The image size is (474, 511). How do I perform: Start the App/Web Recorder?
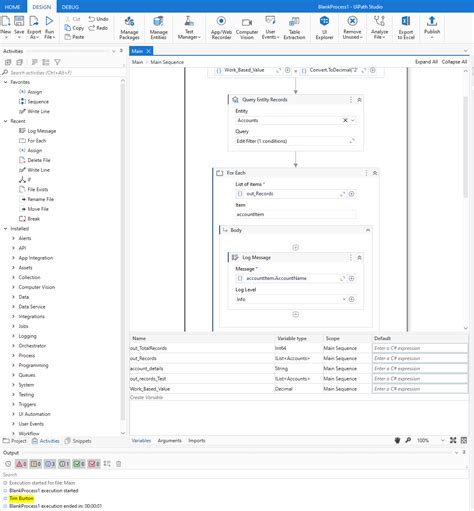pyautogui.click(x=221, y=27)
